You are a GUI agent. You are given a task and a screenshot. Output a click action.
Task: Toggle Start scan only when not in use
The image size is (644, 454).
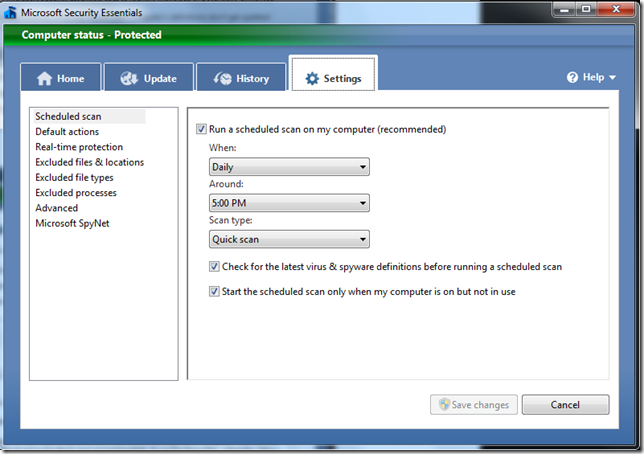[214, 292]
